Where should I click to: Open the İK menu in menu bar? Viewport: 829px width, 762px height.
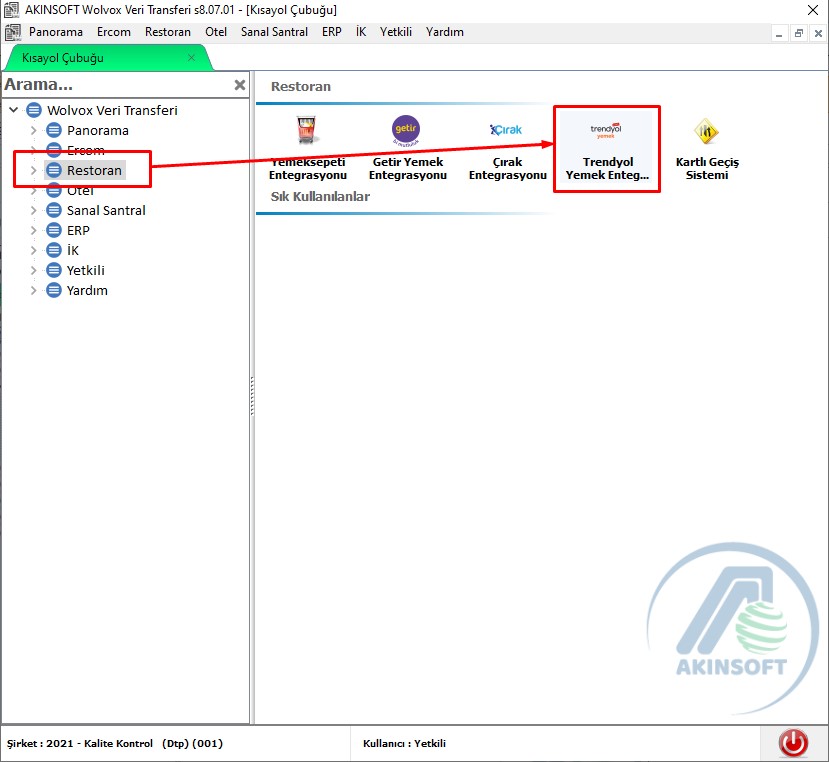tap(361, 32)
